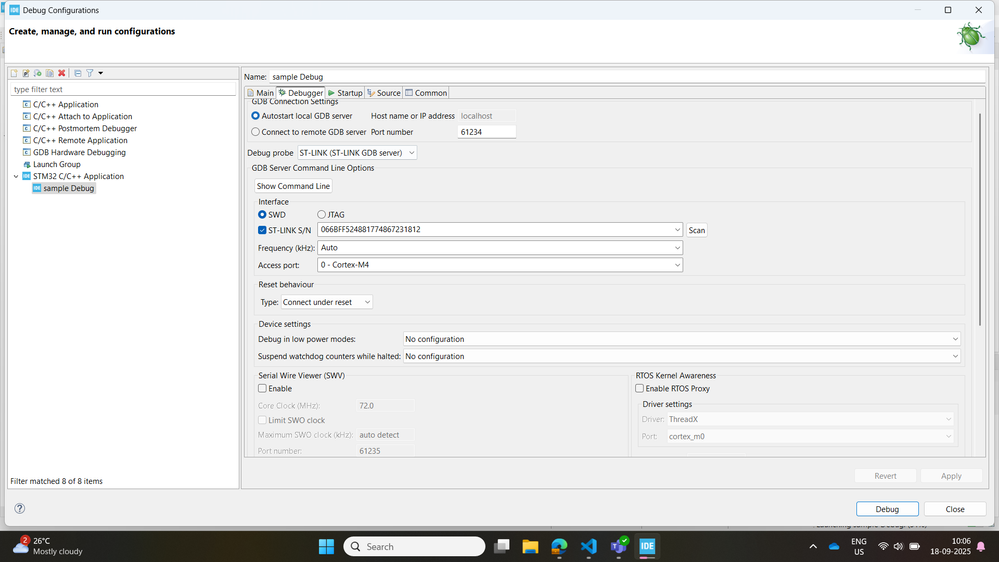Open Debug in low power modes dropdown
Screen dimensions: 999x562
click(x=681, y=339)
